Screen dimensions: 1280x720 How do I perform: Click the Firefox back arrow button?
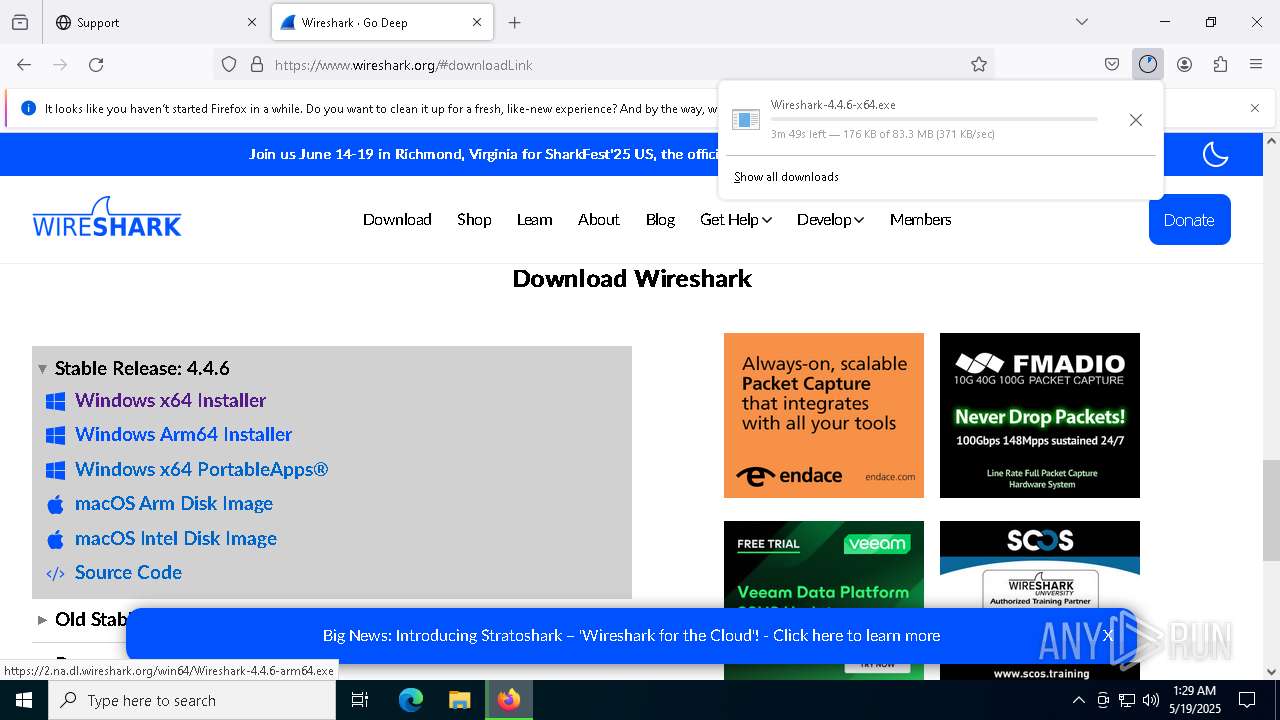(x=24, y=64)
